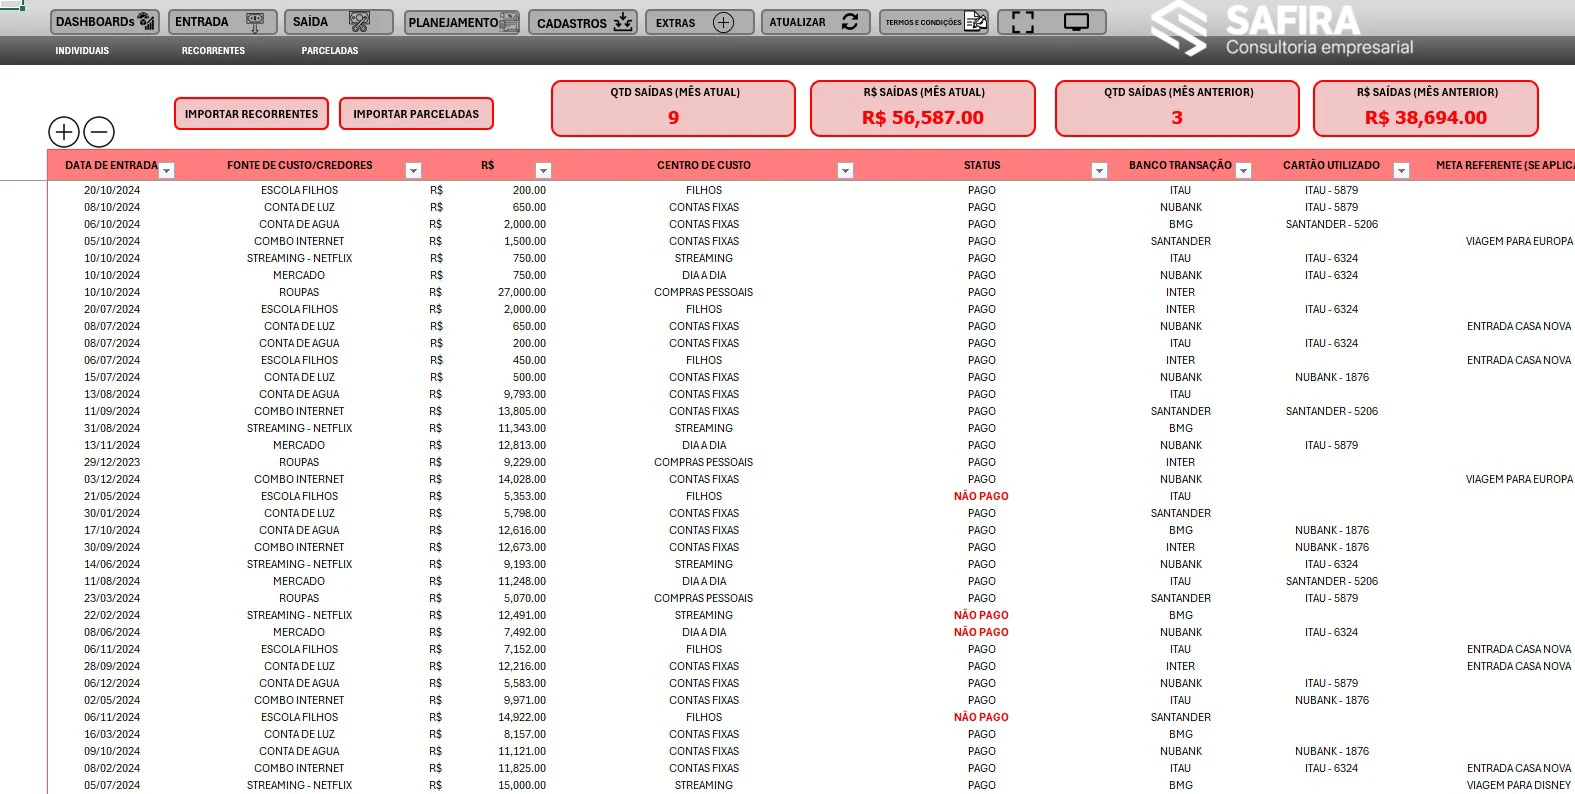Select the 8,157.00 amount cell
1575x794 pixels.
coord(525,734)
